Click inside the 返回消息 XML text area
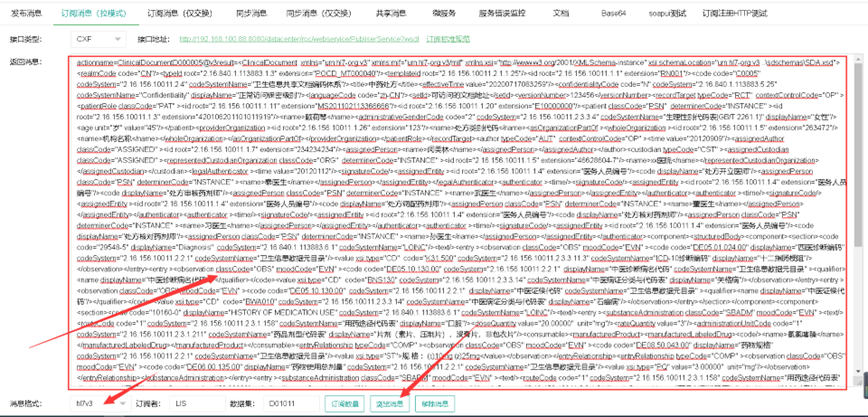Image resolution: width=868 pixels, height=417 pixels. coord(461,222)
